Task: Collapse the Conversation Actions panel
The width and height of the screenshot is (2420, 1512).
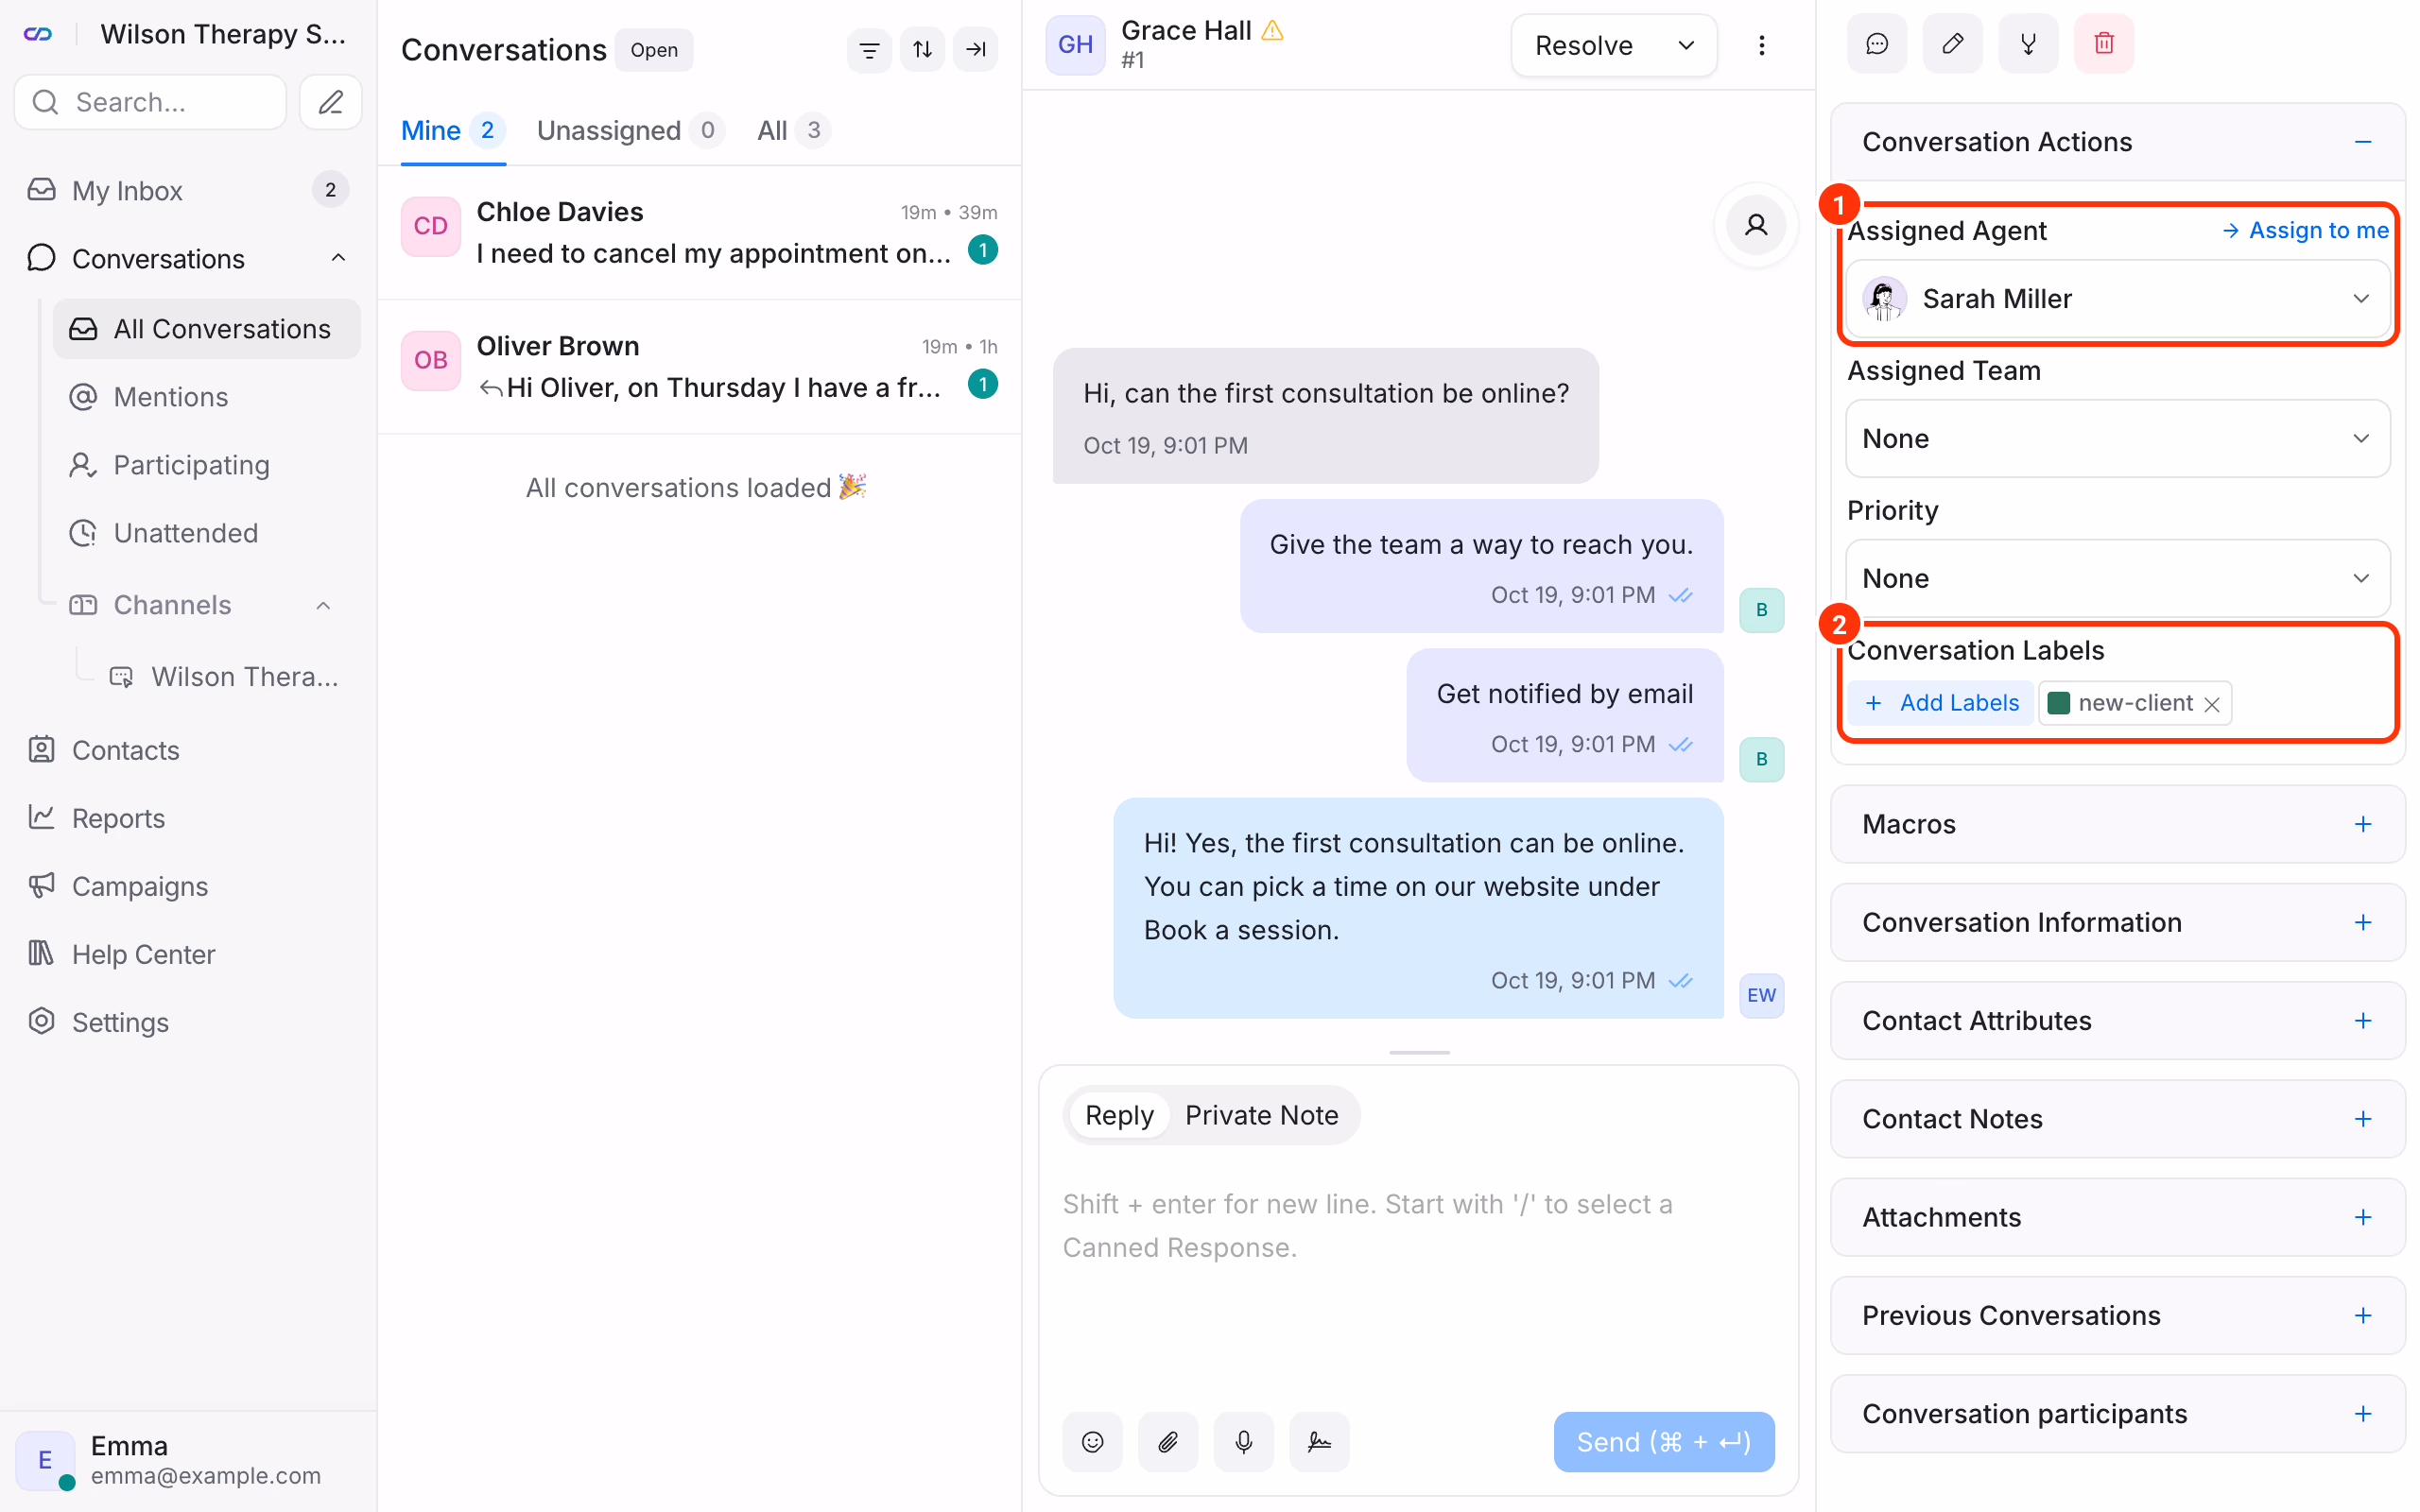Action: coord(2363,142)
